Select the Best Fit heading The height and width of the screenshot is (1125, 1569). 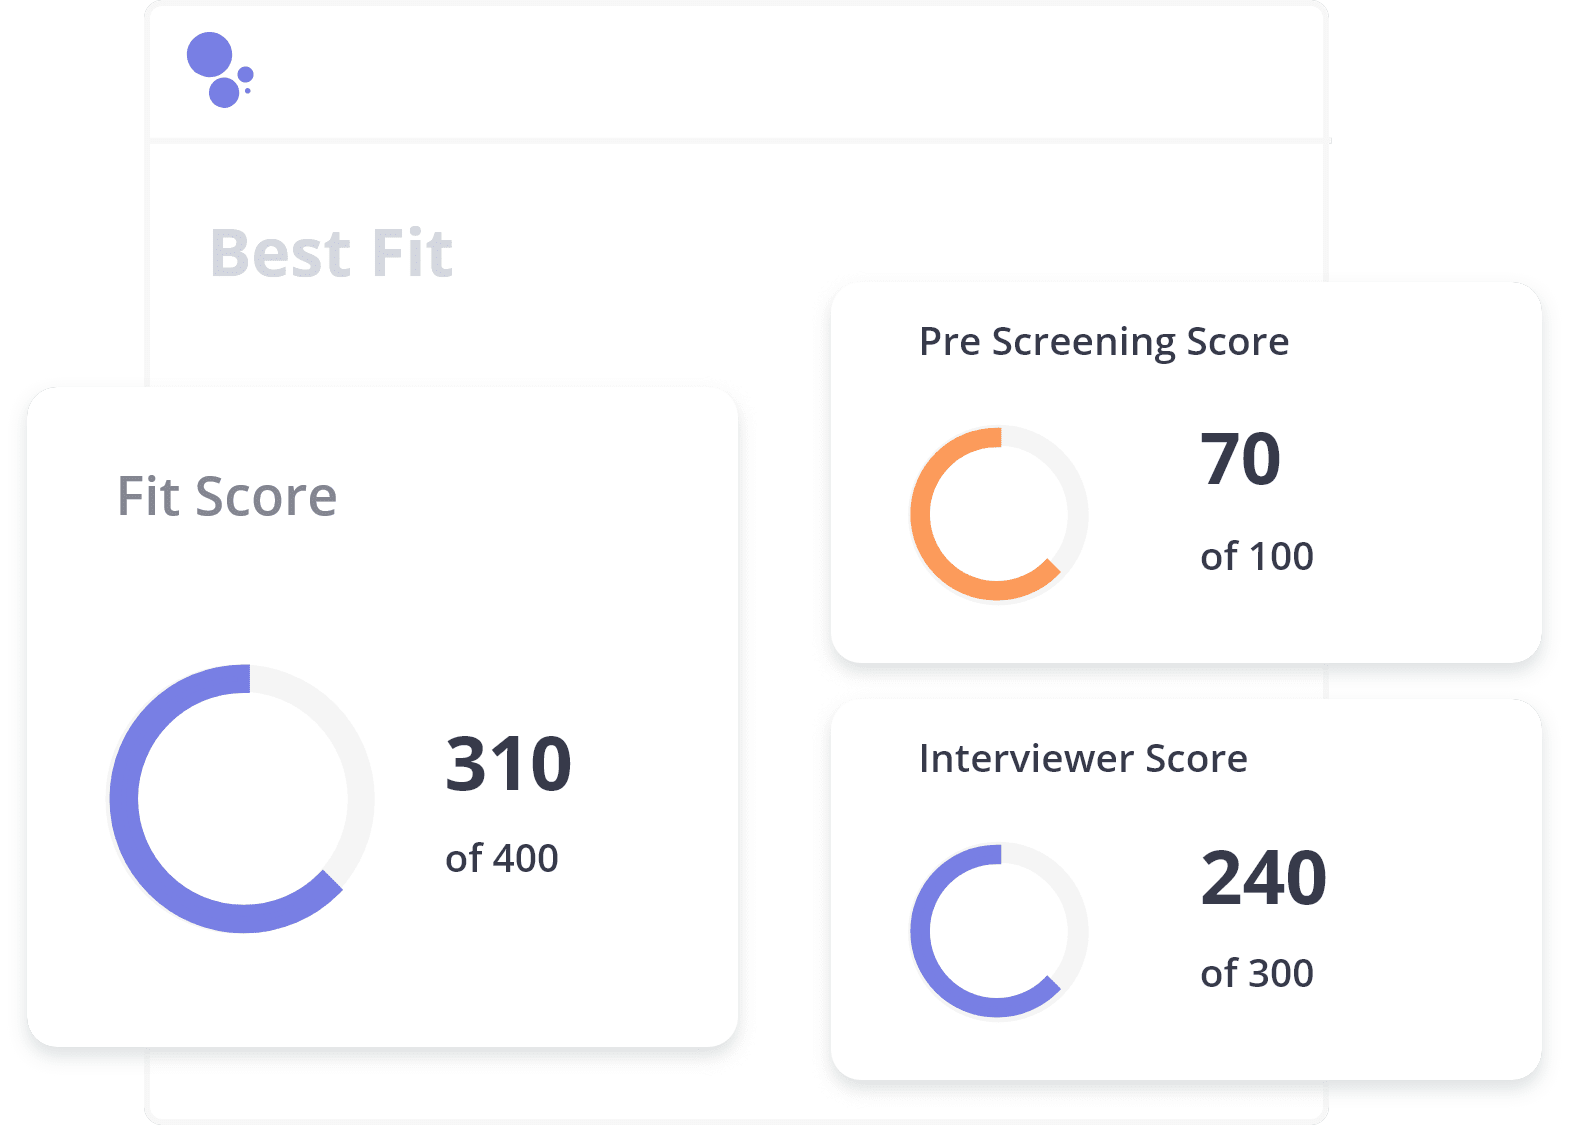click(331, 253)
